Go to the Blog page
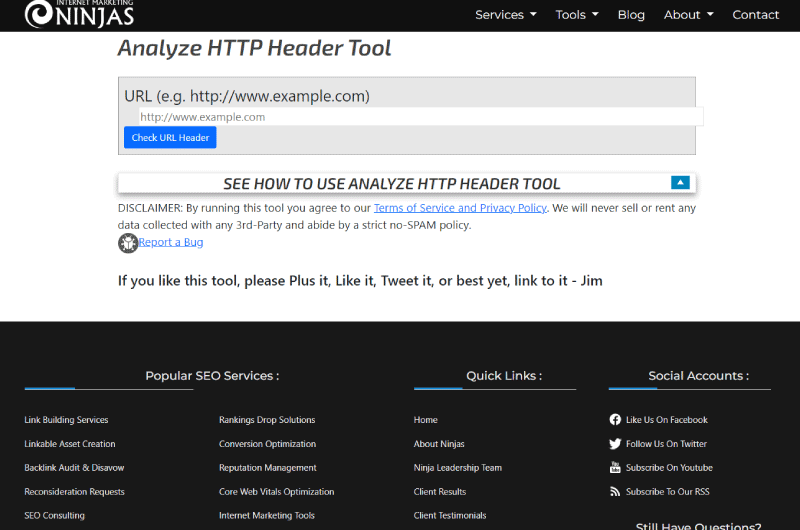The width and height of the screenshot is (800, 530). 631,15
